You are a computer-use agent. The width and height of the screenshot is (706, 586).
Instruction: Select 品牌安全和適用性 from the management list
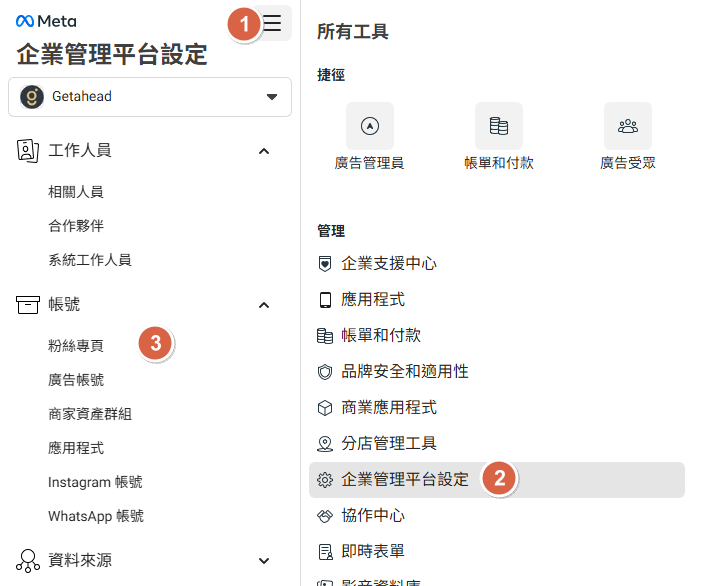tap(405, 372)
